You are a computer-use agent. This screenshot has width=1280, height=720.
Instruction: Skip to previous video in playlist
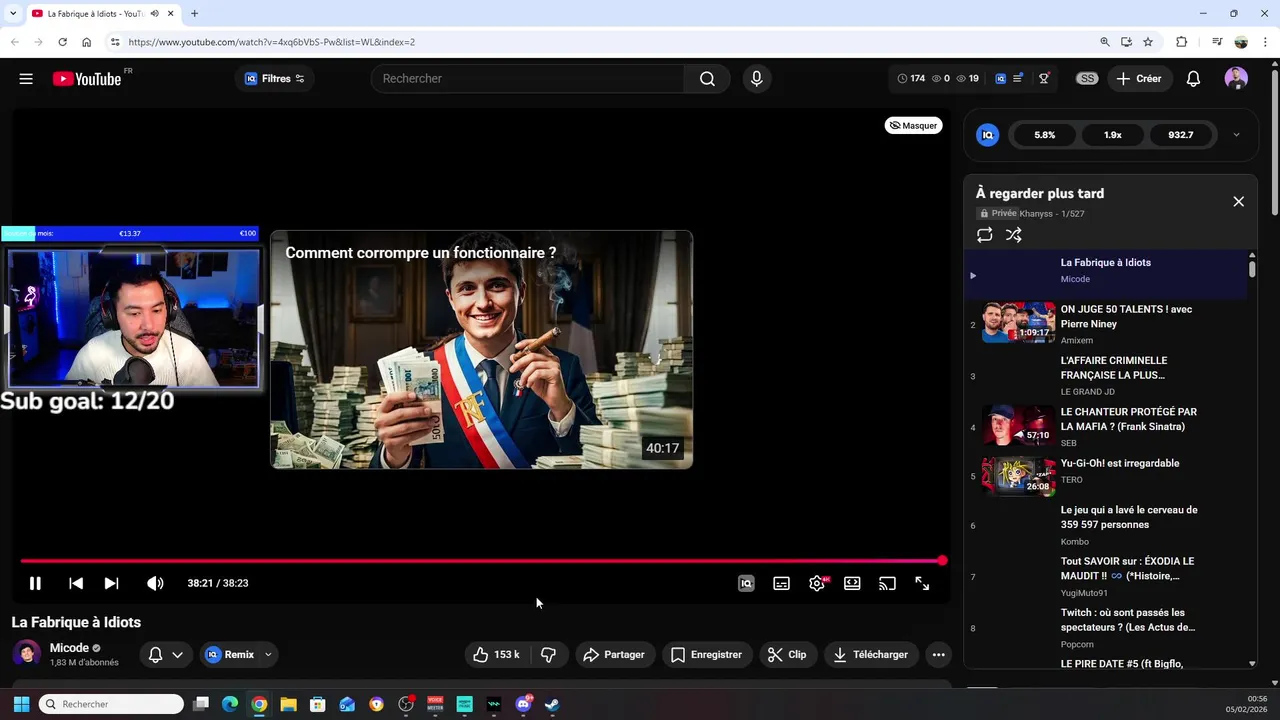point(76,583)
